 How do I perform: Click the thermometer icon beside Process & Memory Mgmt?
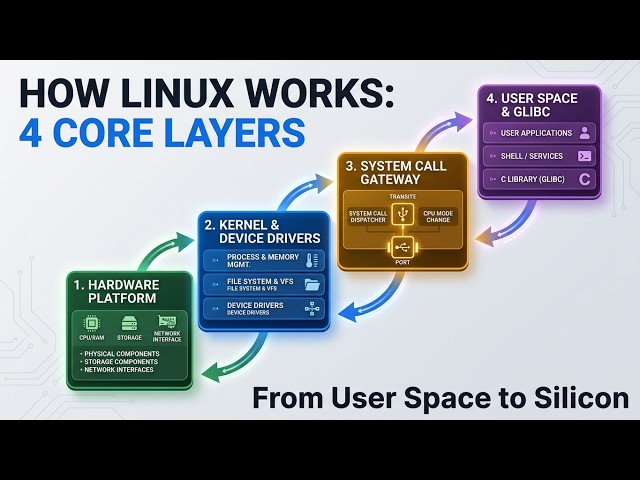(312, 260)
